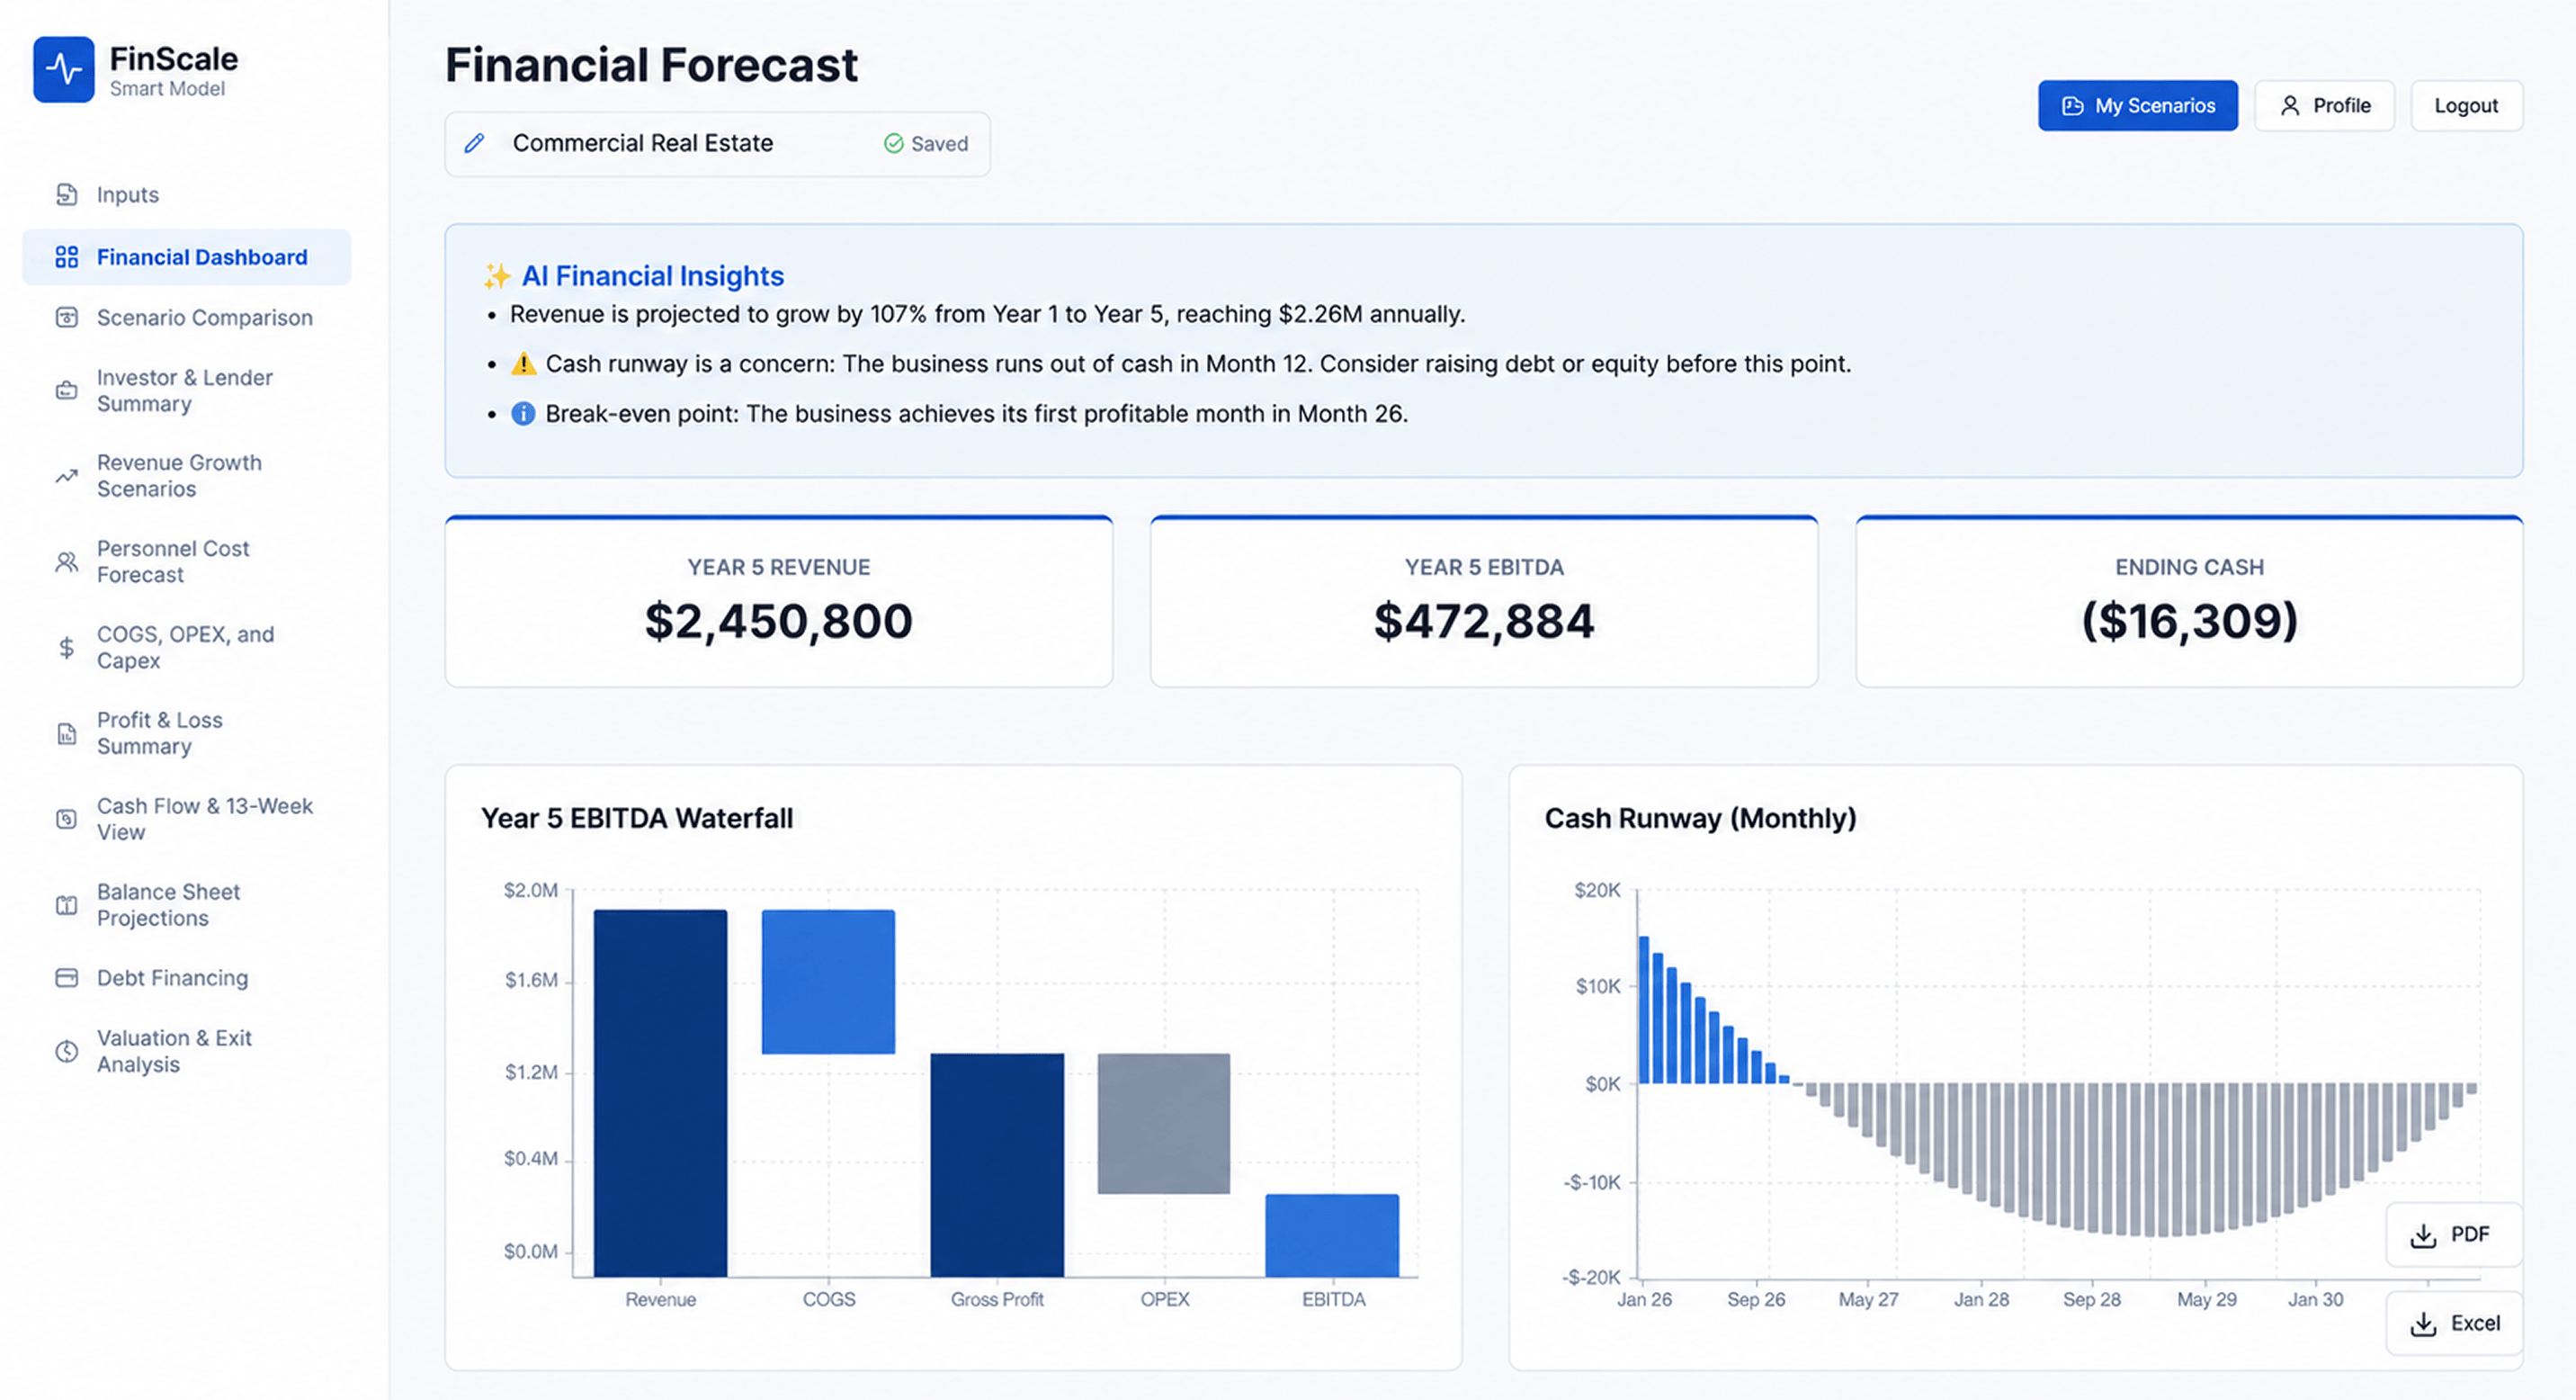The width and height of the screenshot is (2576, 1400).
Task: Click the Year 5 EBITDA card
Action: [x=1483, y=601]
